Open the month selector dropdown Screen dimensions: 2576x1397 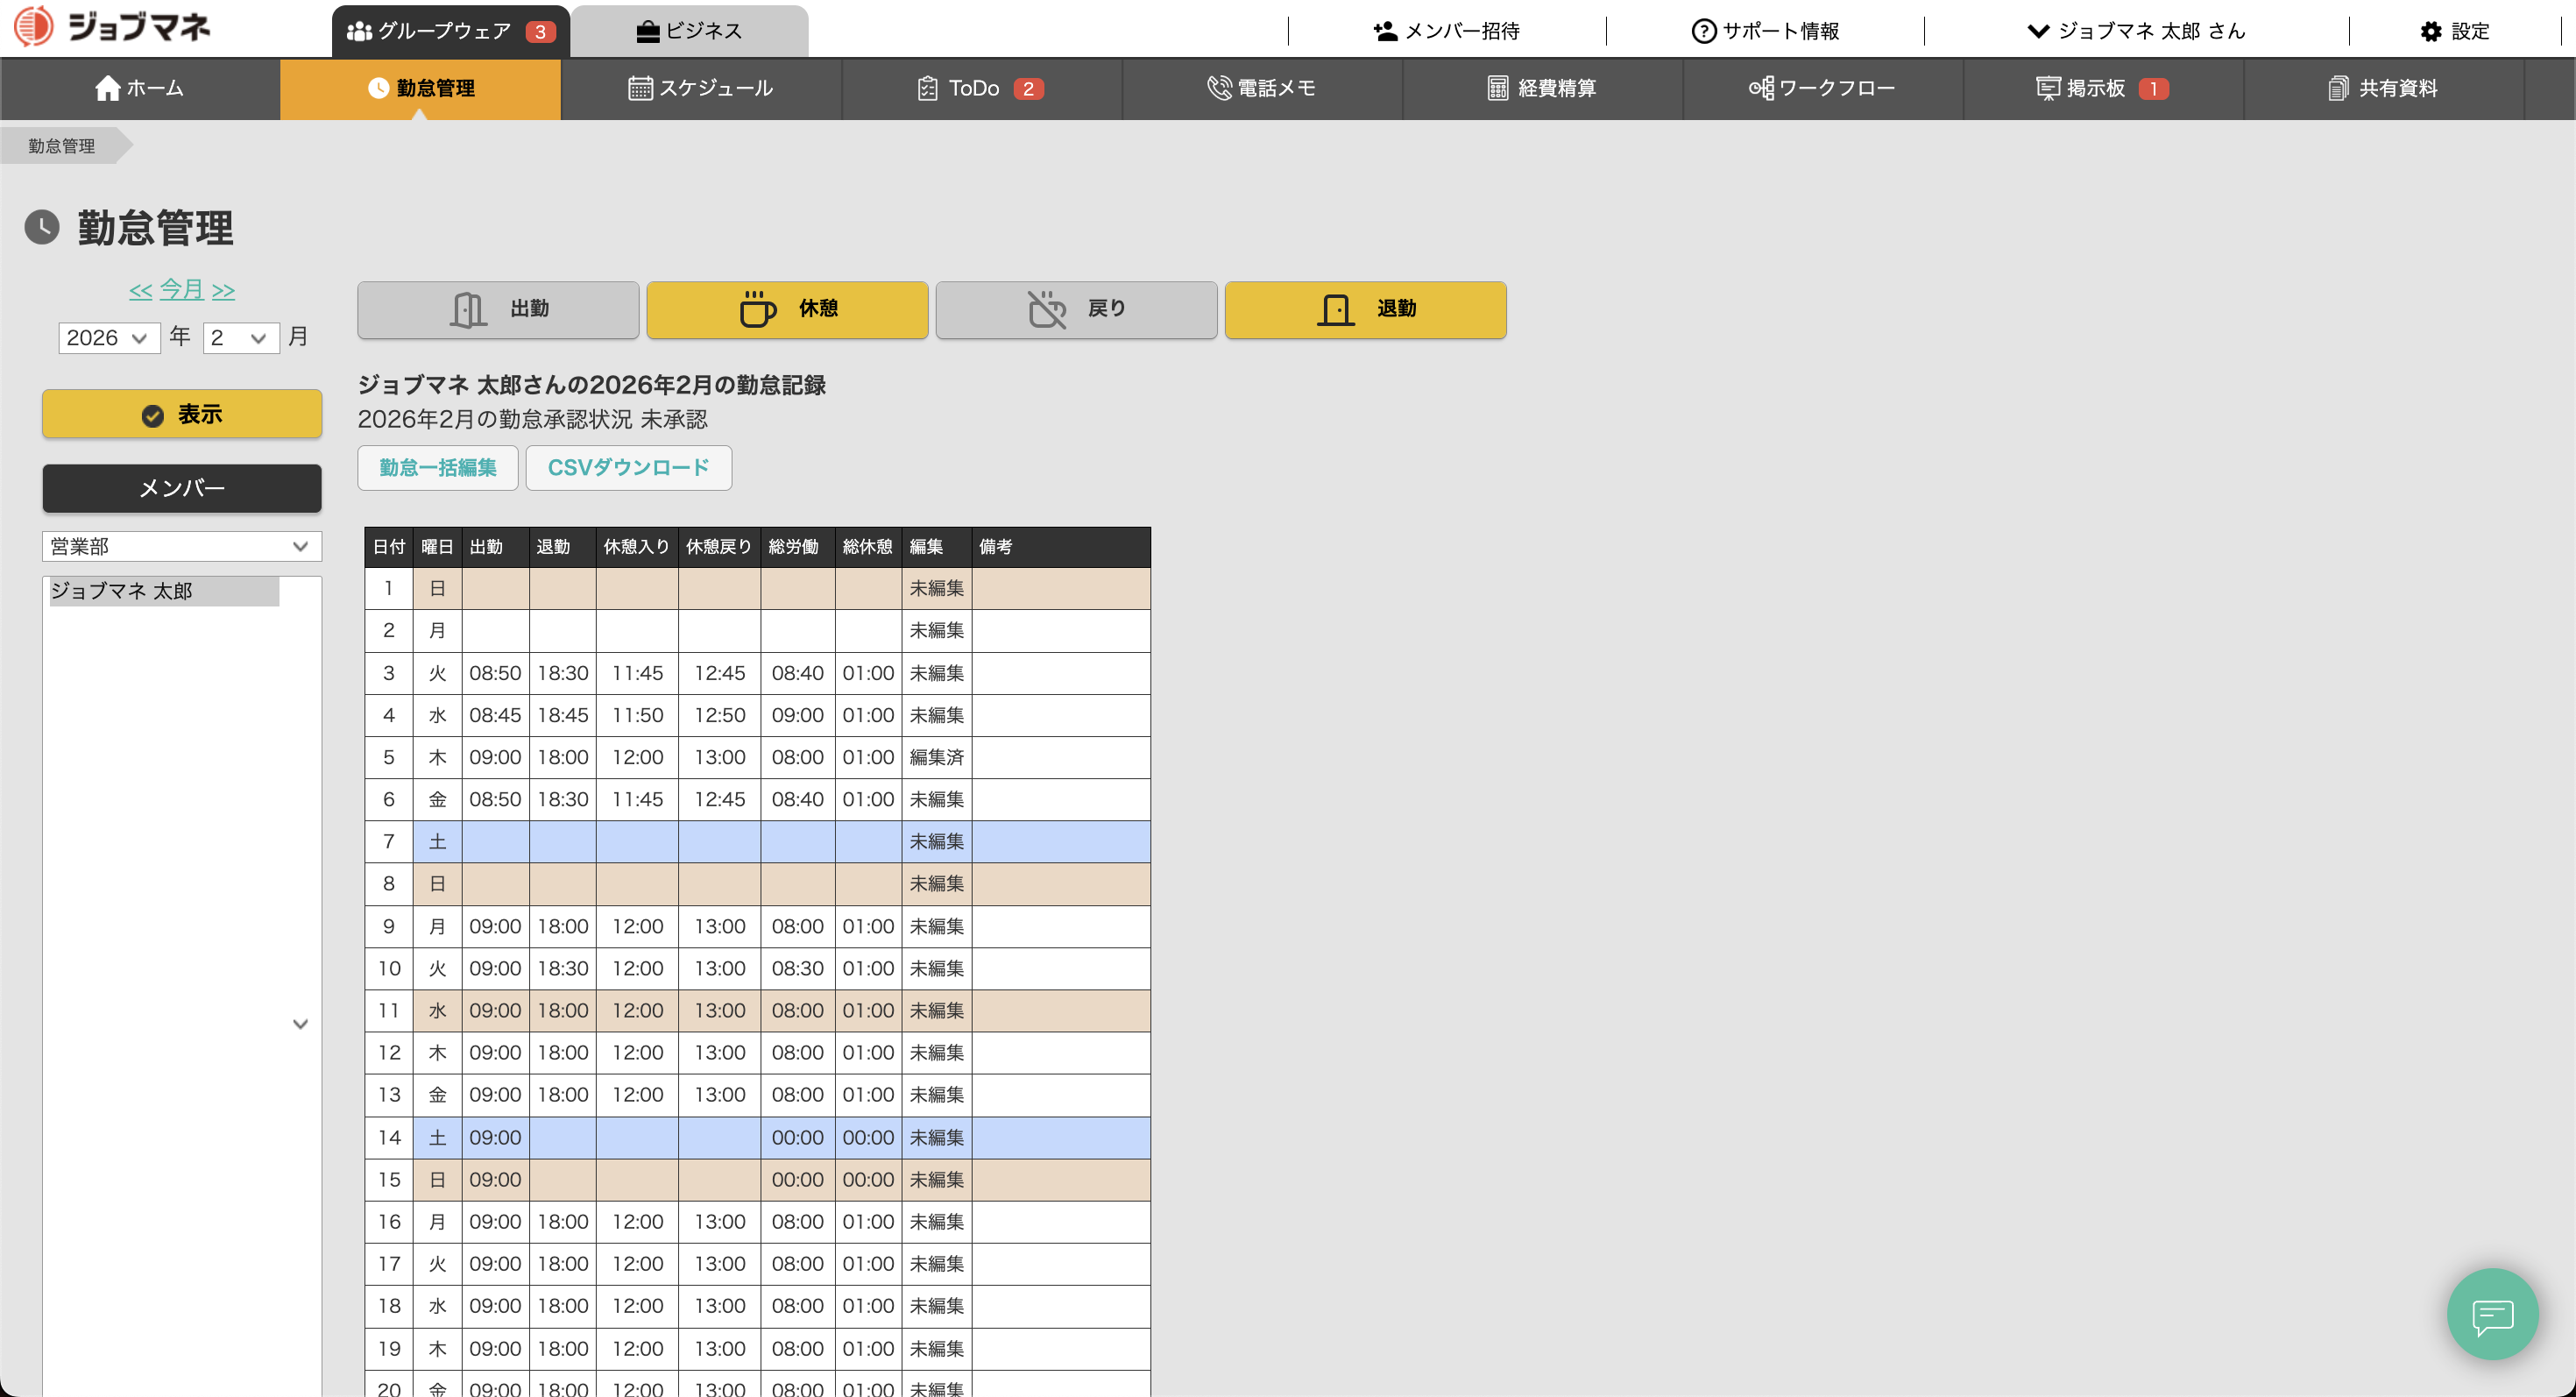[240, 338]
